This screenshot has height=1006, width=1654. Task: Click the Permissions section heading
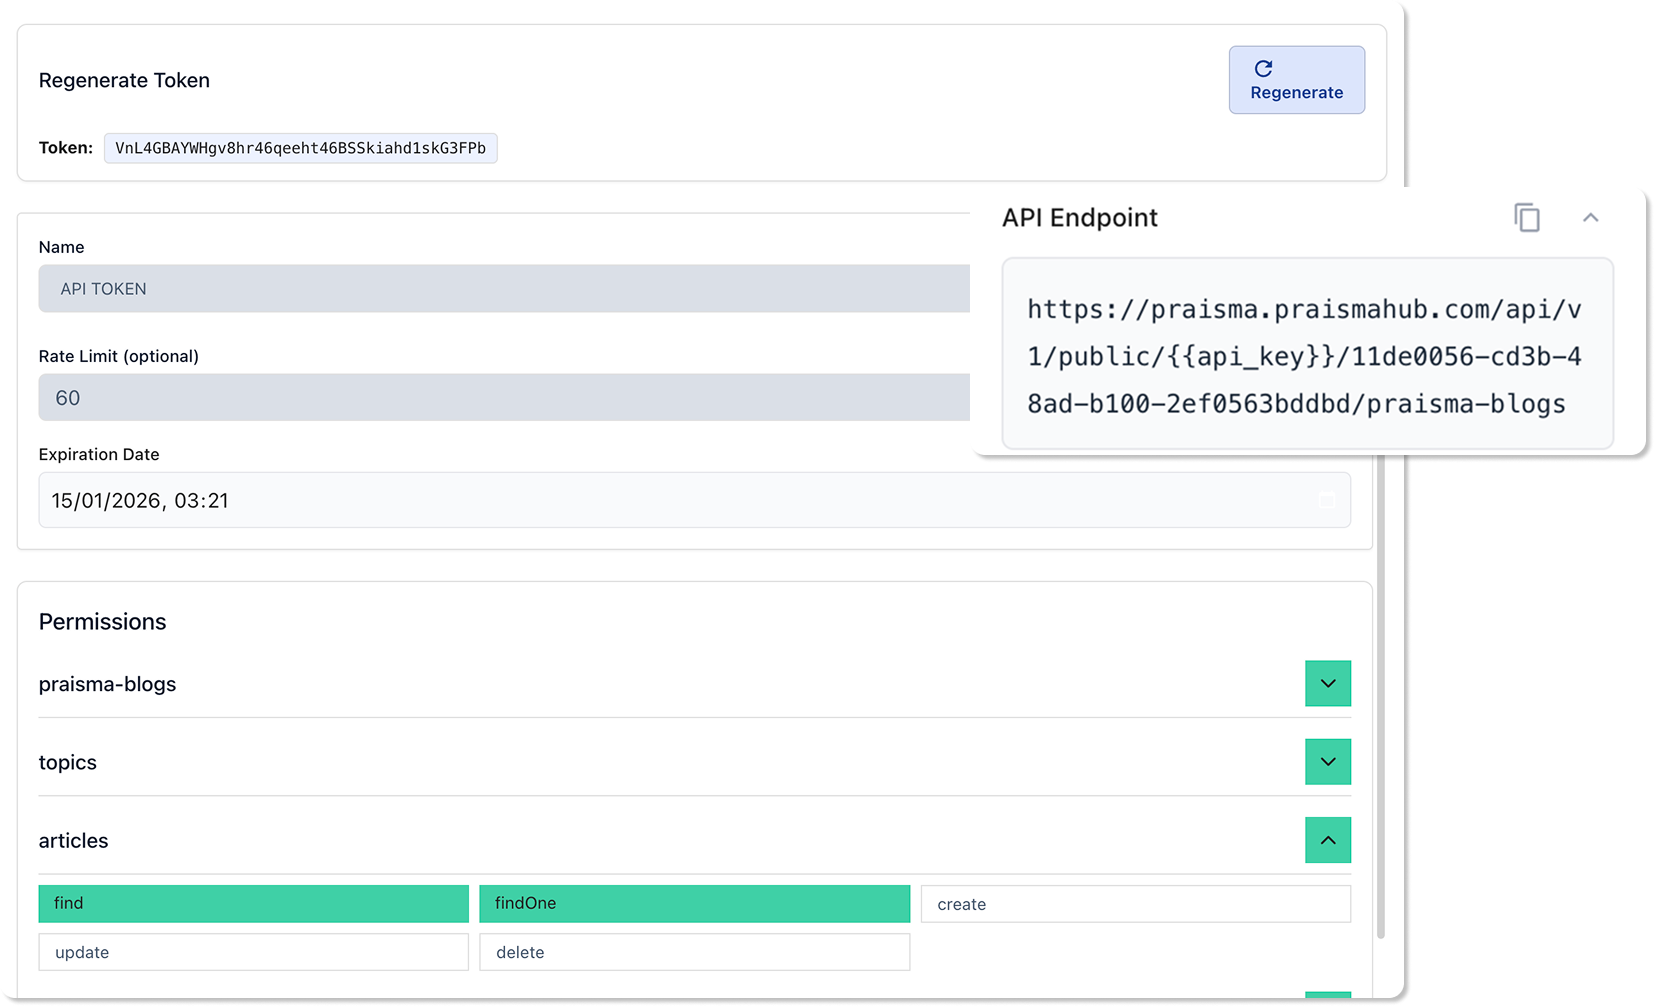point(102,621)
